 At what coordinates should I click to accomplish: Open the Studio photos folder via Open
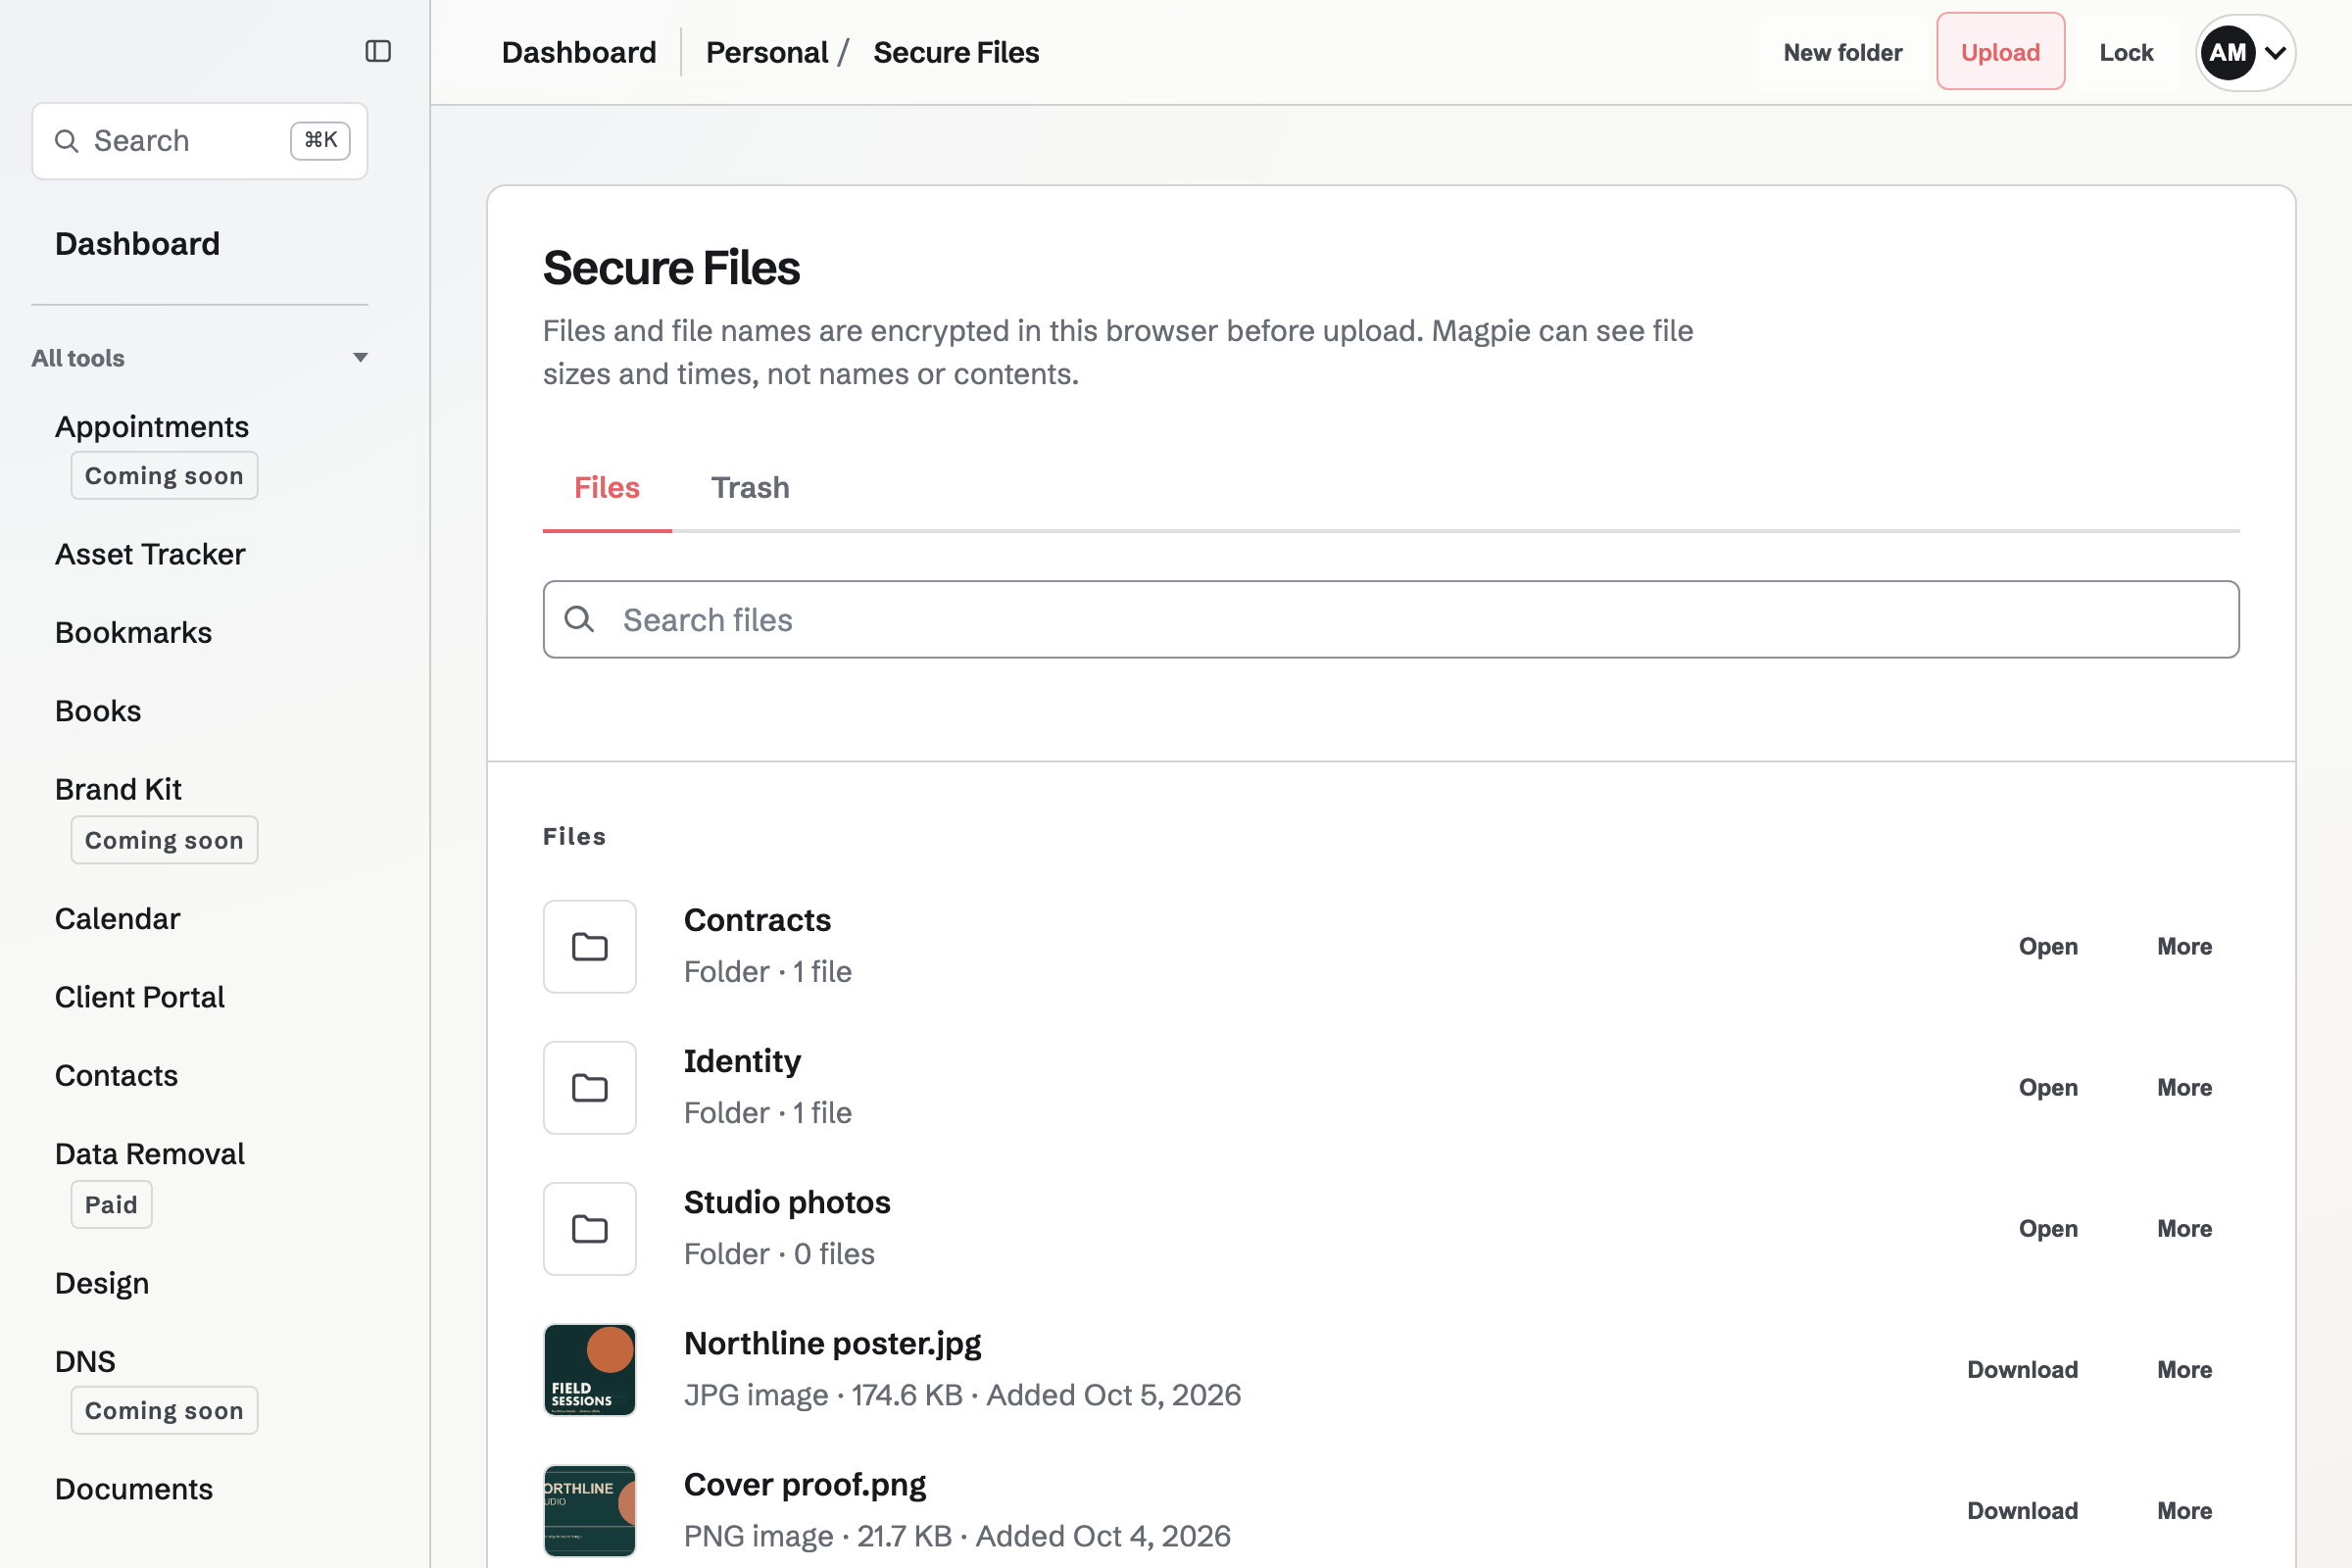tap(2048, 1228)
